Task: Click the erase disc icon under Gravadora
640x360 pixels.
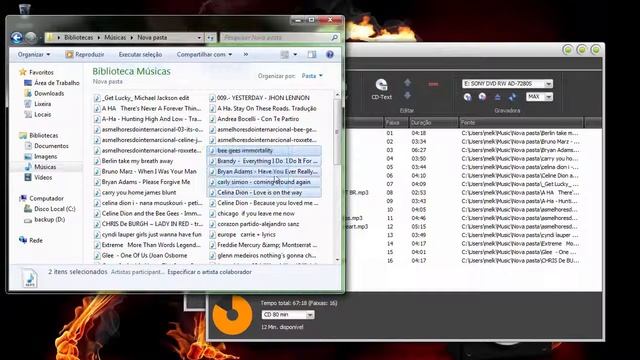Action: tap(482, 97)
